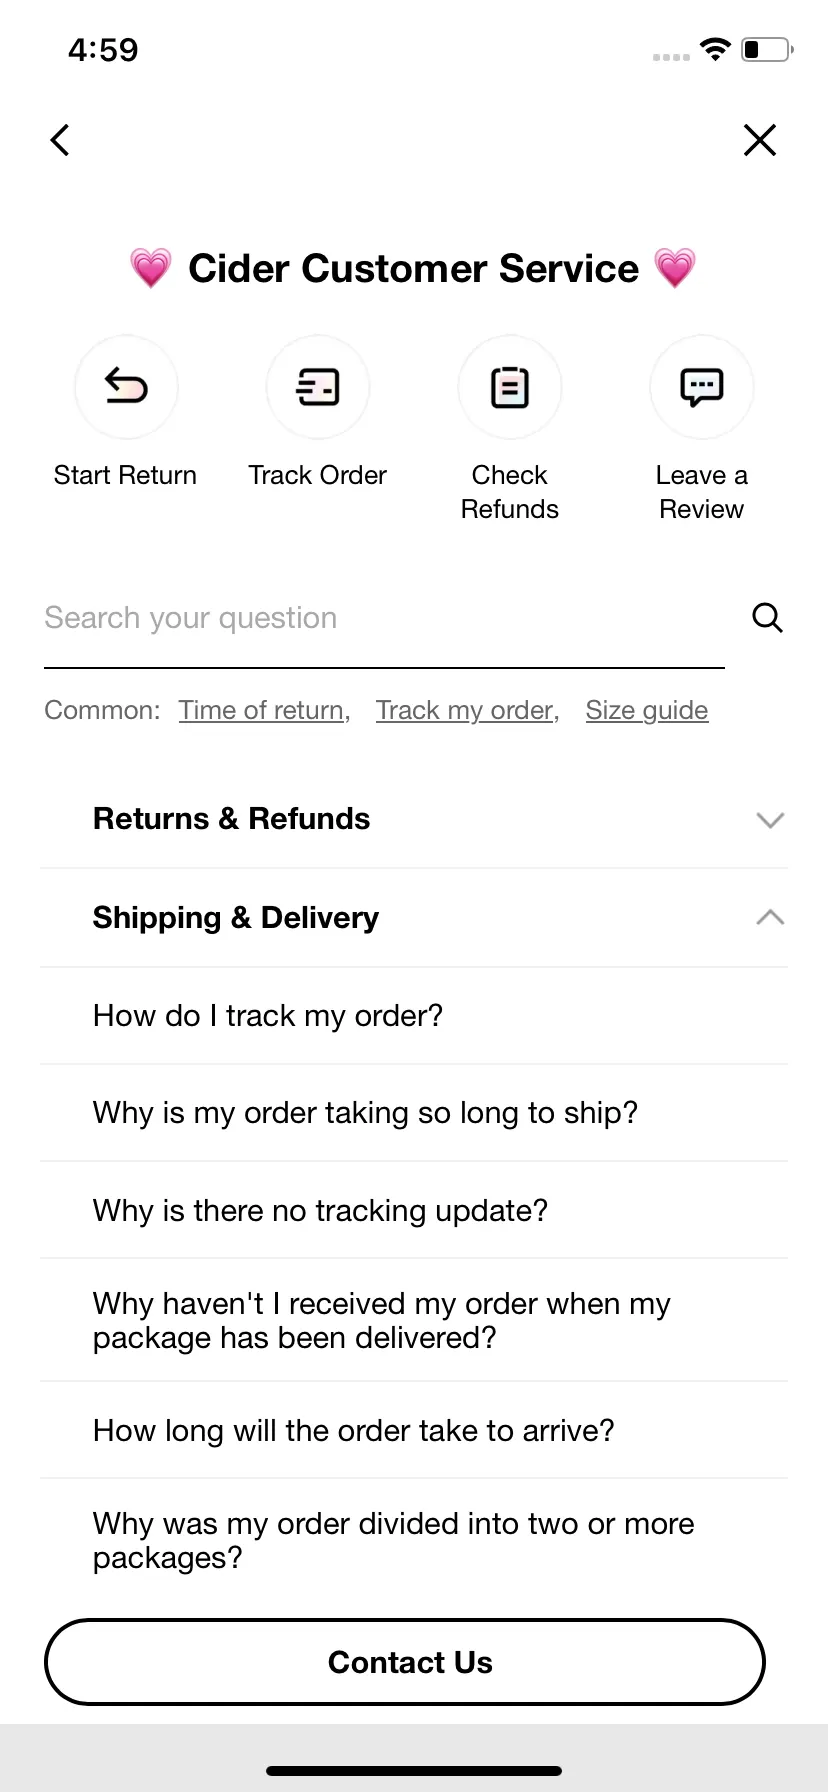Open the "Size guide" link
The width and height of the screenshot is (828, 1792).
click(x=647, y=710)
